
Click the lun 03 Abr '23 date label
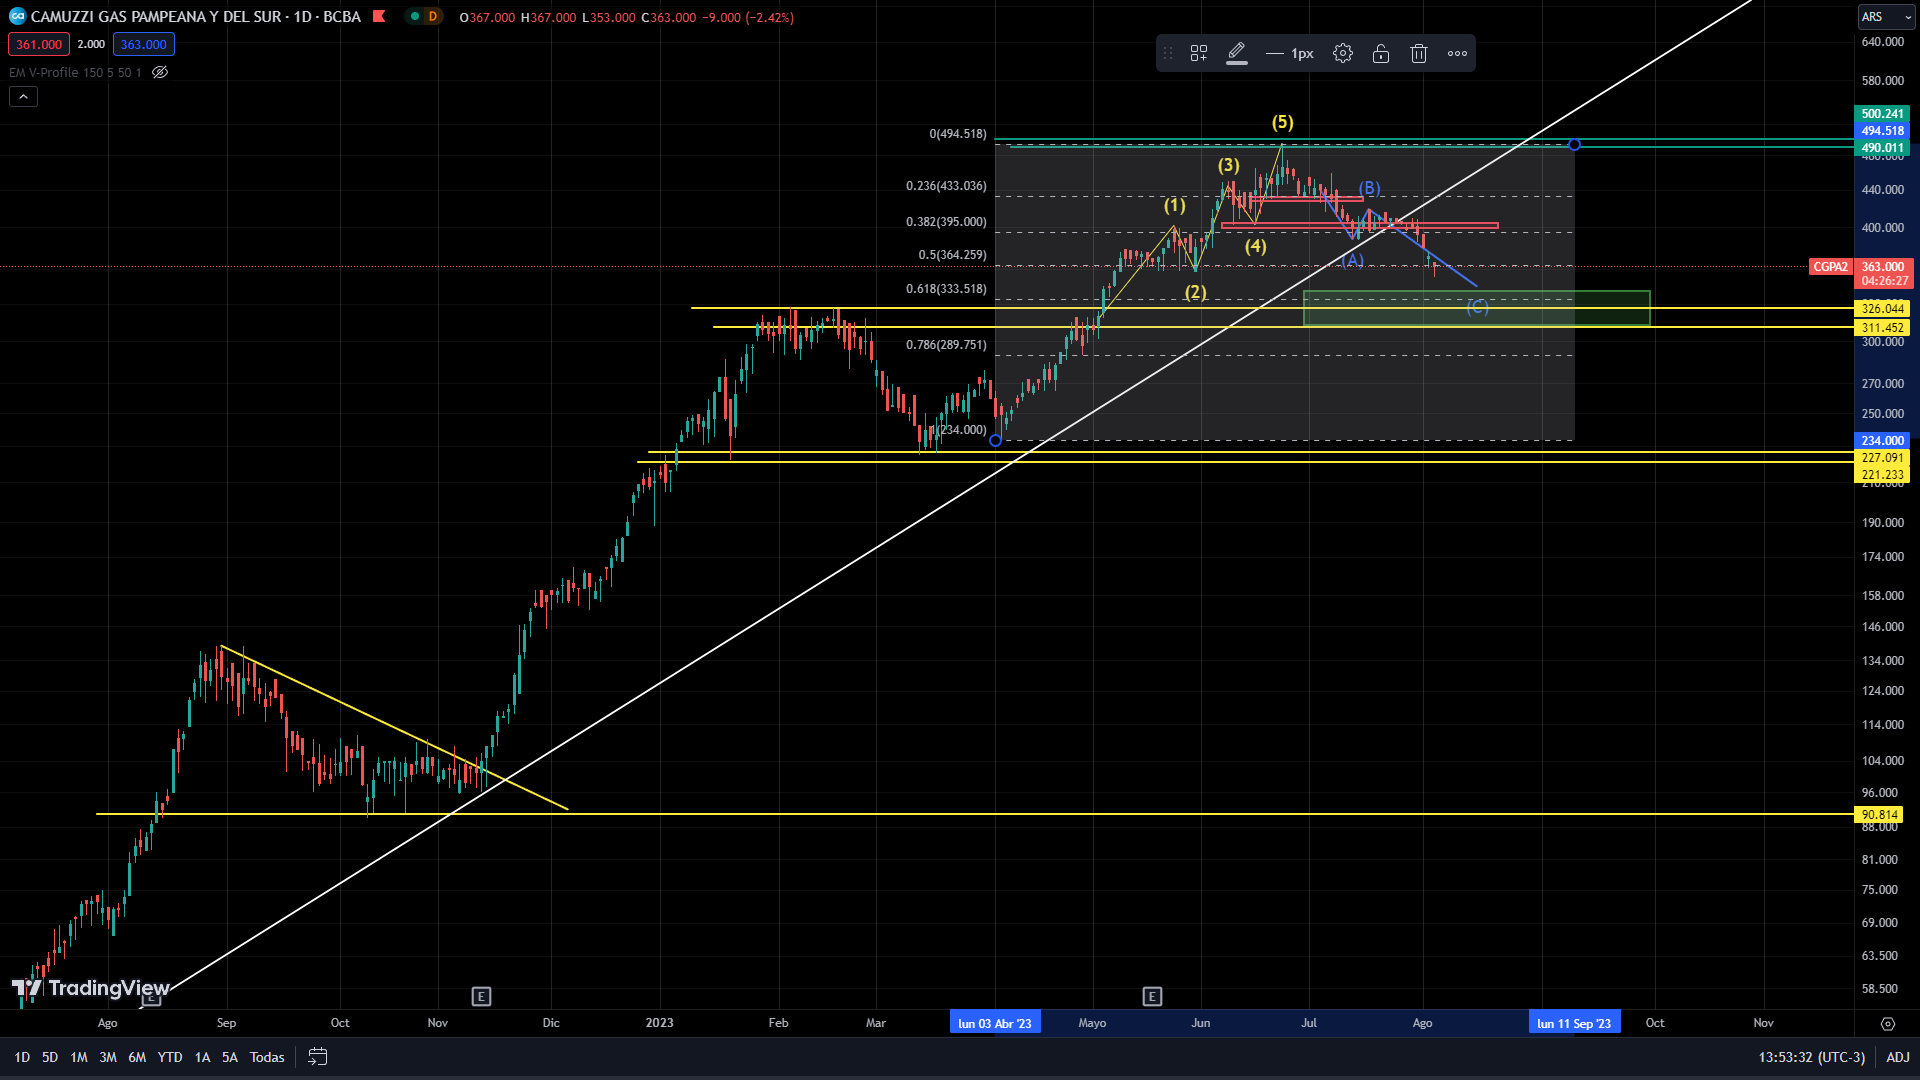click(x=995, y=1023)
